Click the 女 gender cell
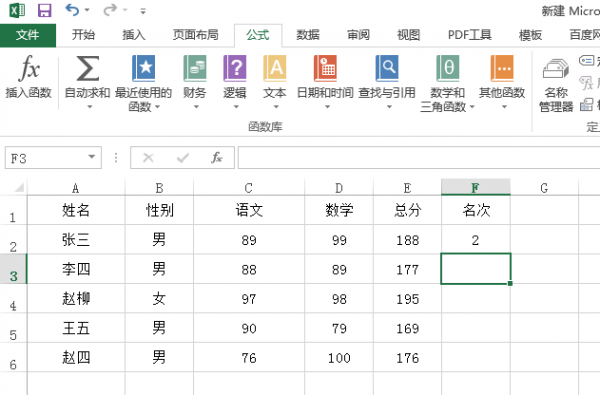This screenshot has height=395, width=600. coord(159,299)
